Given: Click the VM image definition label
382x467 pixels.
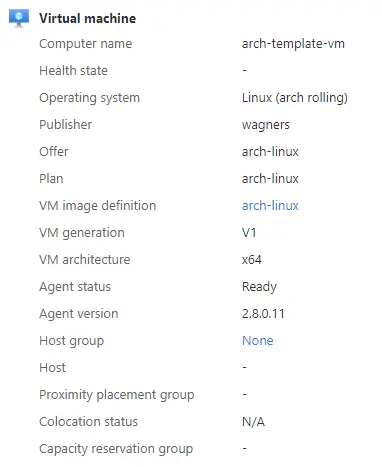Looking at the screenshot, I should [98, 206].
